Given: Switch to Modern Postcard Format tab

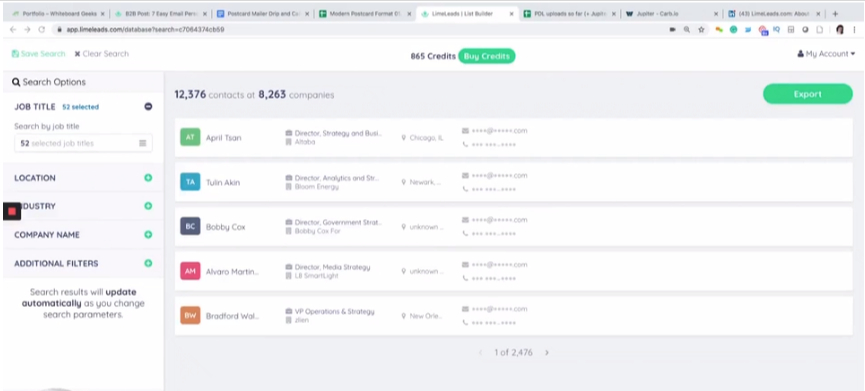Looking at the screenshot, I should click(366, 14).
